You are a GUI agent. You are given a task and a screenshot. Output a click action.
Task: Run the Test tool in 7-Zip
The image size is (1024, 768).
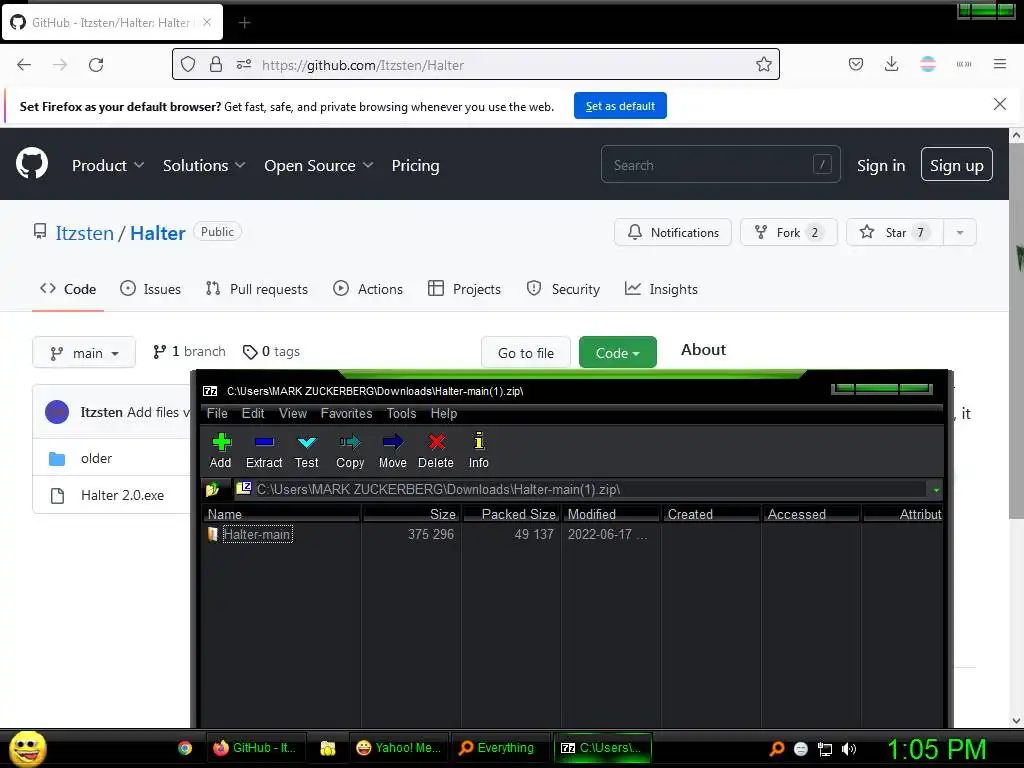pyautogui.click(x=306, y=450)
